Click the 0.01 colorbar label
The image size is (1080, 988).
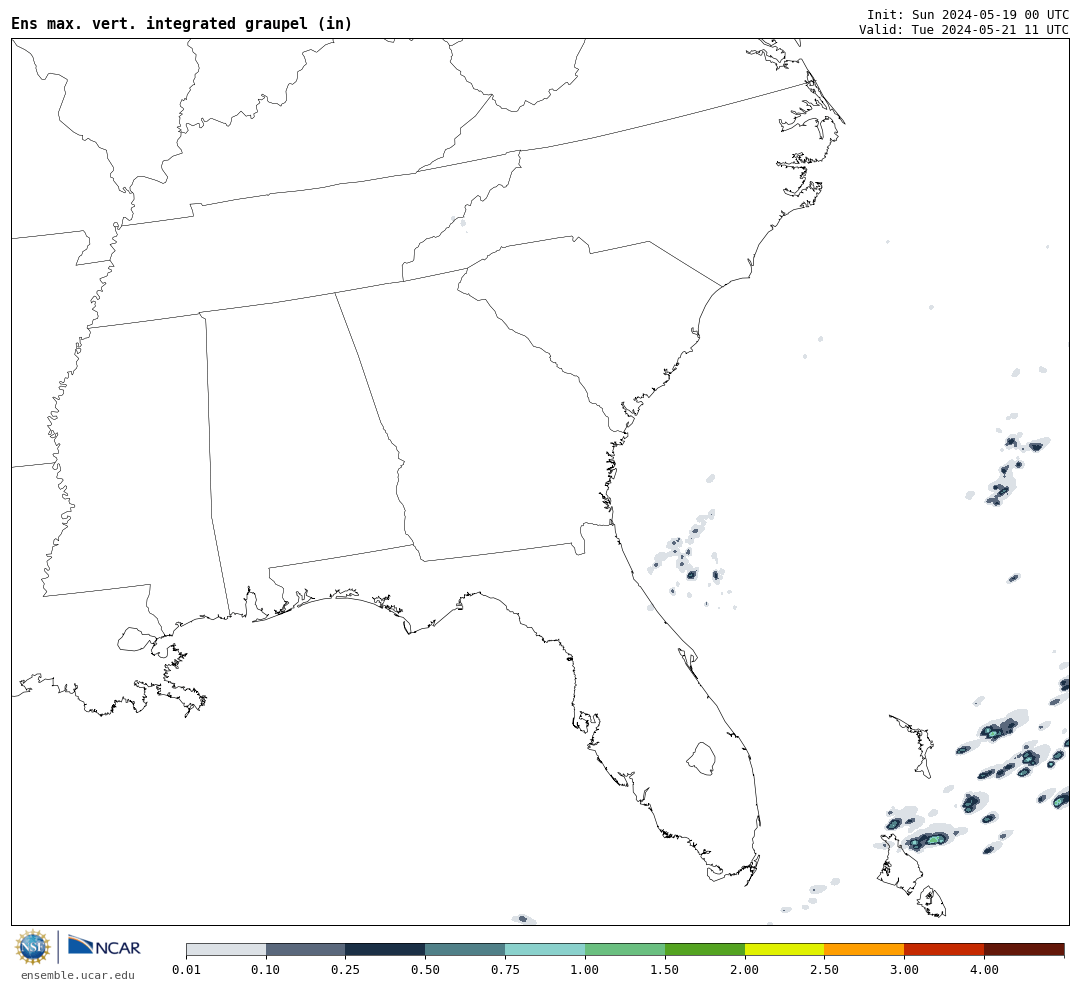point(186,970)
